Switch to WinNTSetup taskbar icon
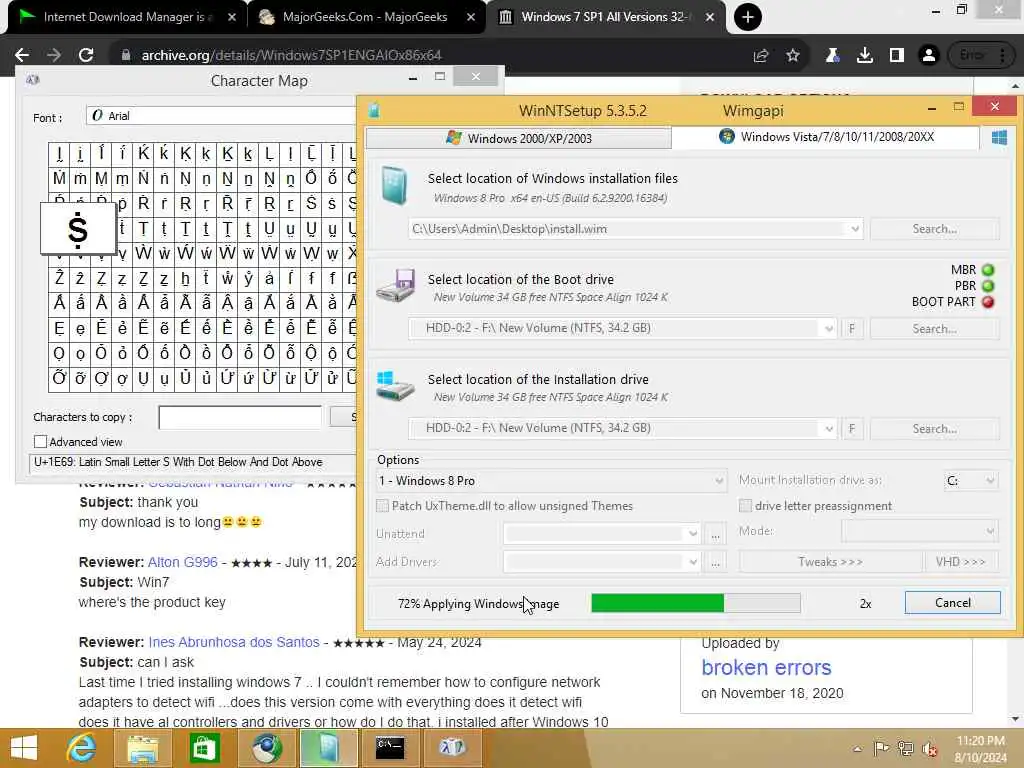Image resolution: width=1024 pixels, height=768 pixels. [328, 748]
